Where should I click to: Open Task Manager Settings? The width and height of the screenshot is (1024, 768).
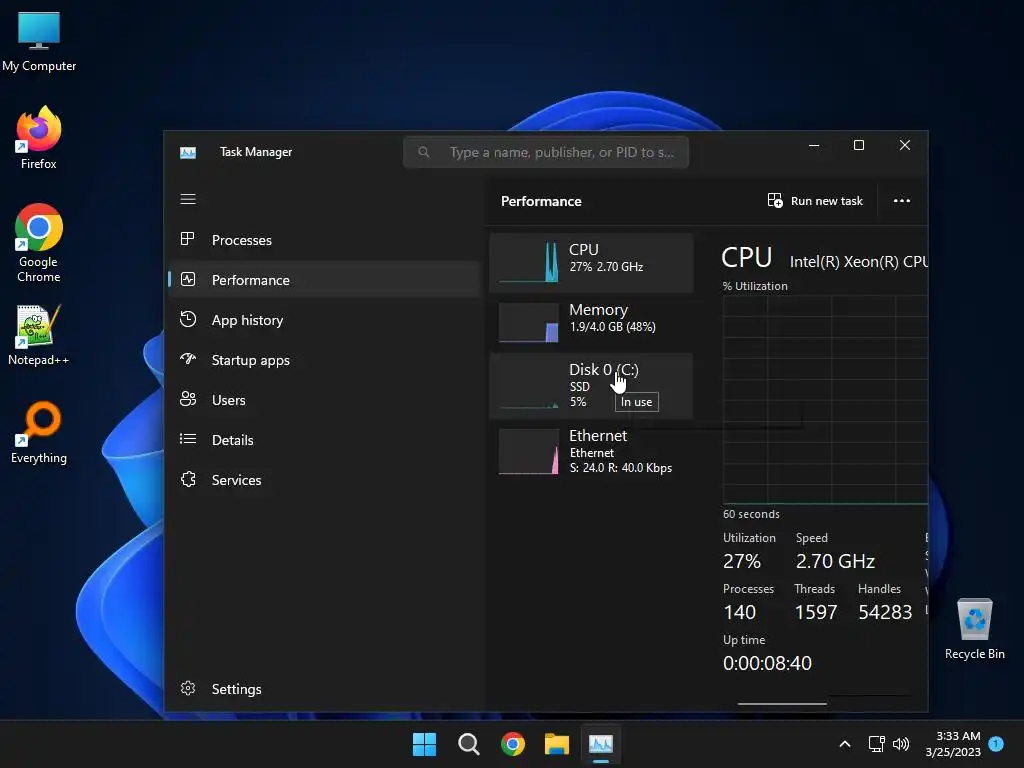(325, 688)
